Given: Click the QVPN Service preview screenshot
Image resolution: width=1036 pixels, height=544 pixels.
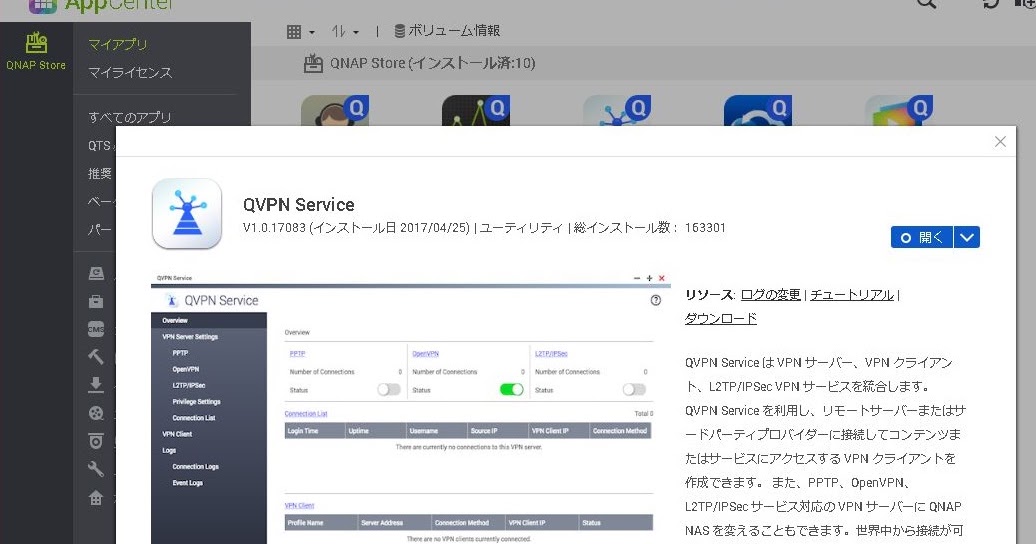Looking at the screenshot, I should click(410, 408).
